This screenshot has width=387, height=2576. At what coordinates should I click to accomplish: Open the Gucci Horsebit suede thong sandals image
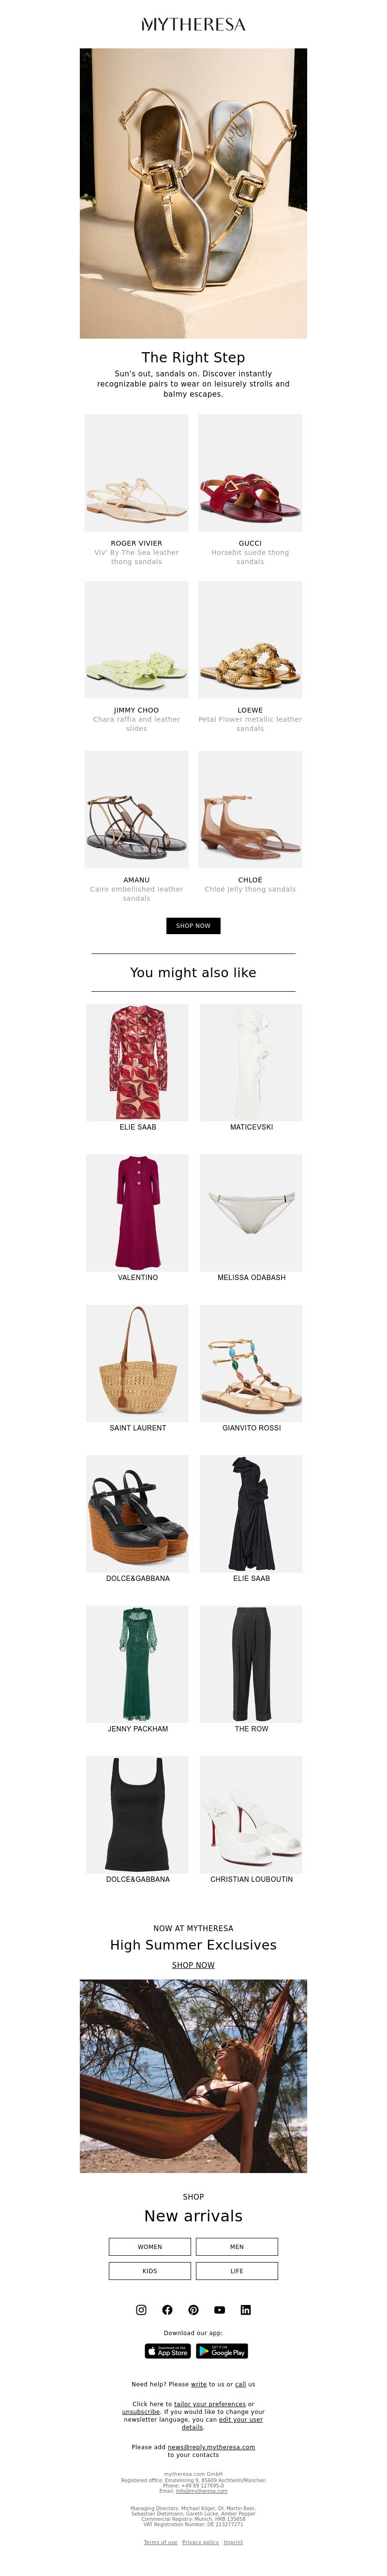coord(250,473)
